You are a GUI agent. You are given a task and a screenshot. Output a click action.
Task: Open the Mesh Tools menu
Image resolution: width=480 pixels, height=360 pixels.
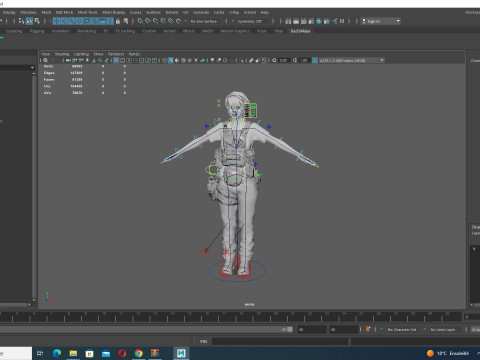pyautogui.click(x=87, y=12)
